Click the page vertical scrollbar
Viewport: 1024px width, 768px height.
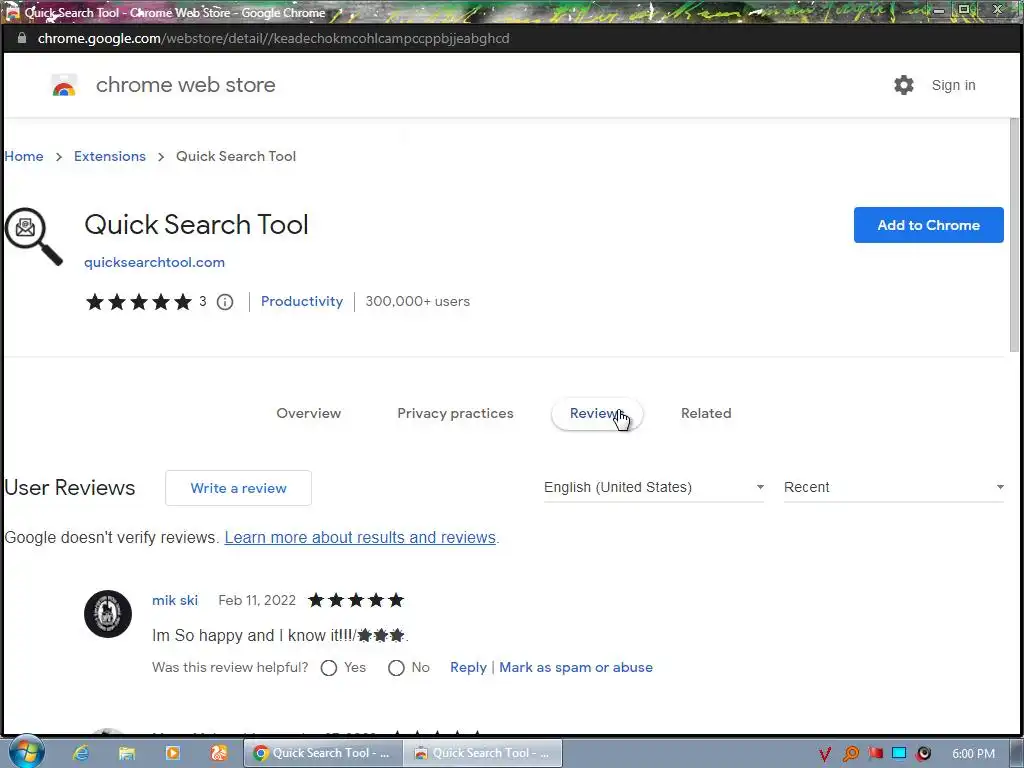click(x=1014, y=235)
